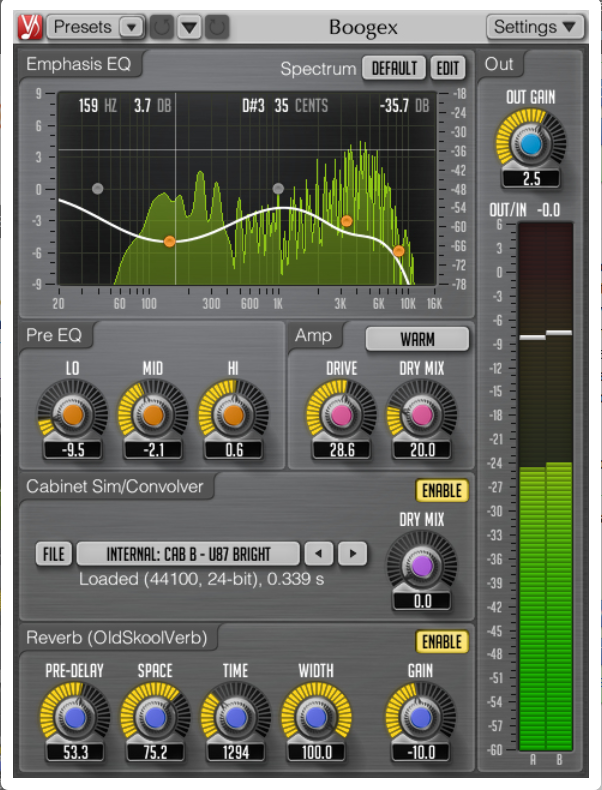Click the FILE button
This screenshot has height=790, width=602.
[54, 554]
